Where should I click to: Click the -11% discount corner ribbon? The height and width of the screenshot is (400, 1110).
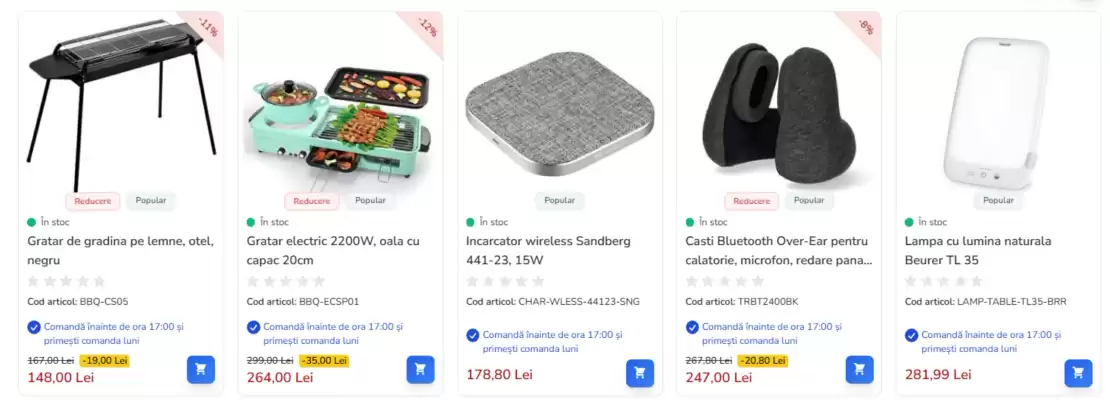pos(207,28)
